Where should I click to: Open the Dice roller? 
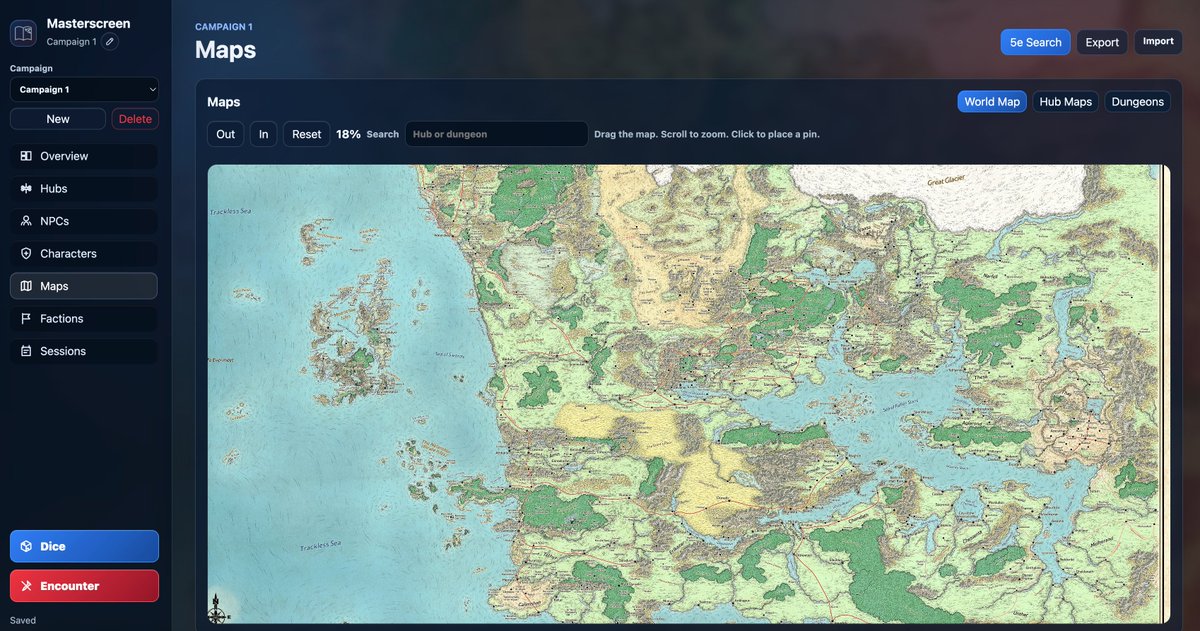tap(84, 546)
